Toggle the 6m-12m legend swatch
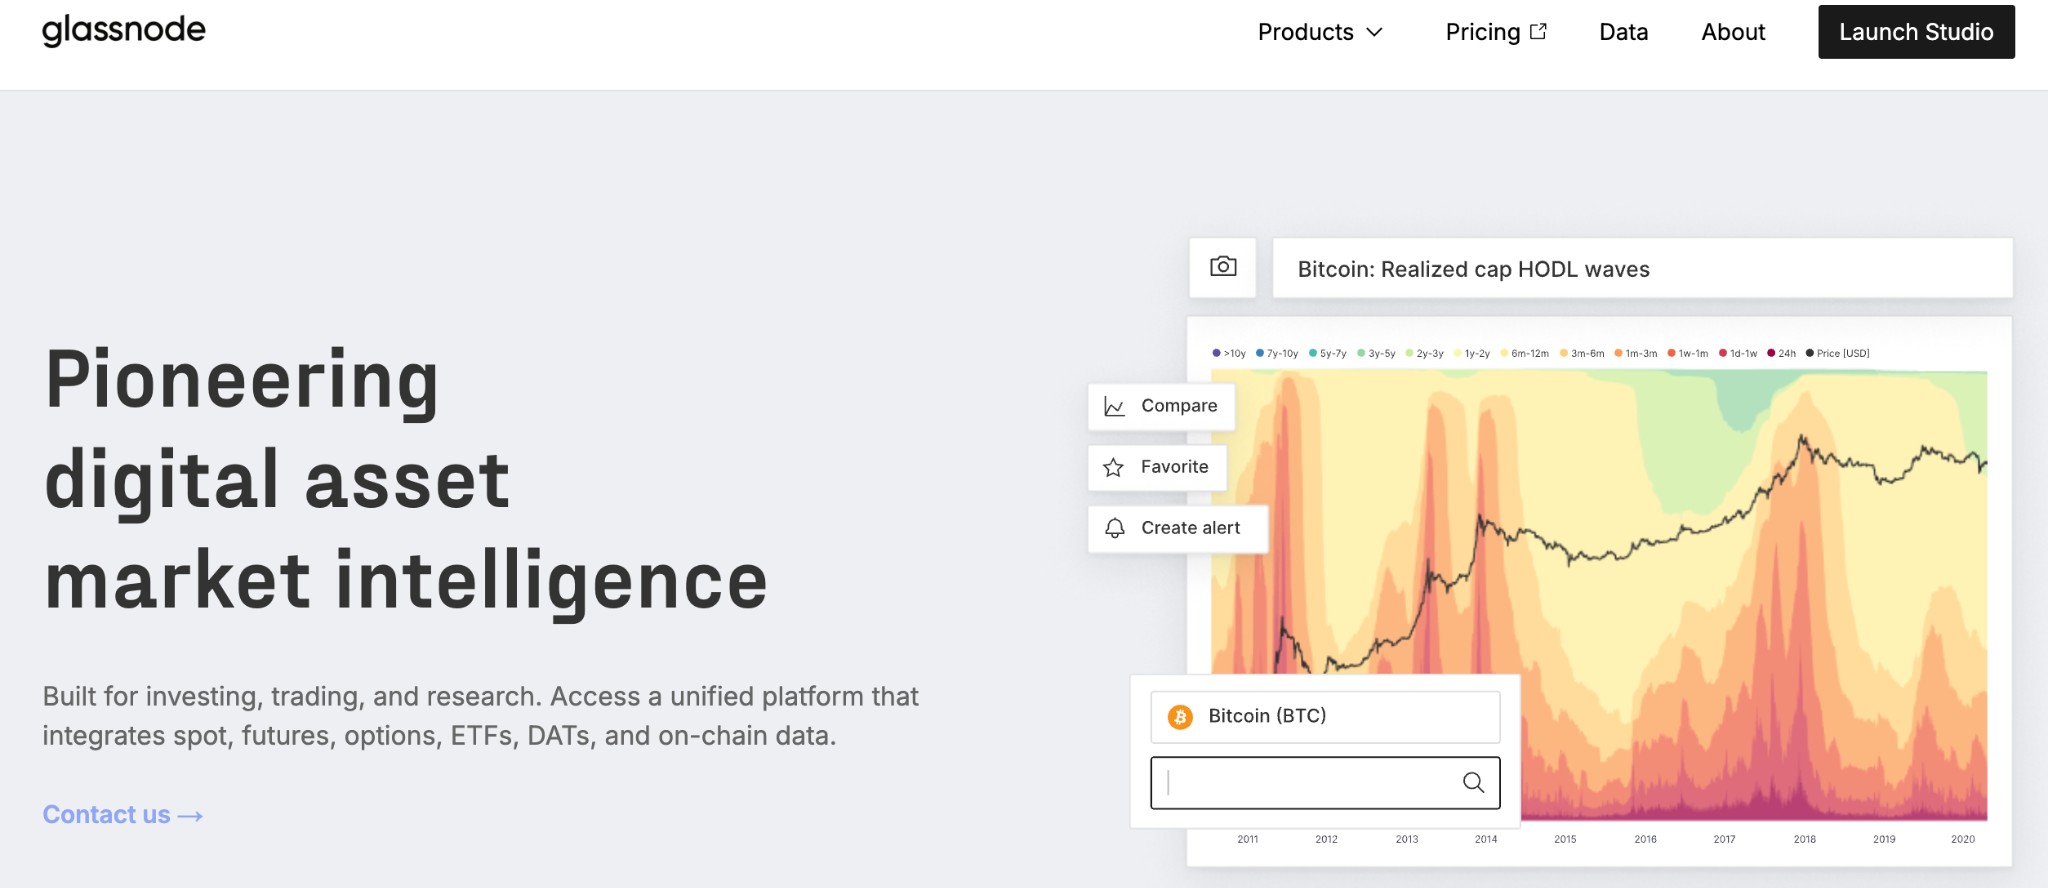The height and width of the screenshot is (888, 2048). click(1504, 353)
